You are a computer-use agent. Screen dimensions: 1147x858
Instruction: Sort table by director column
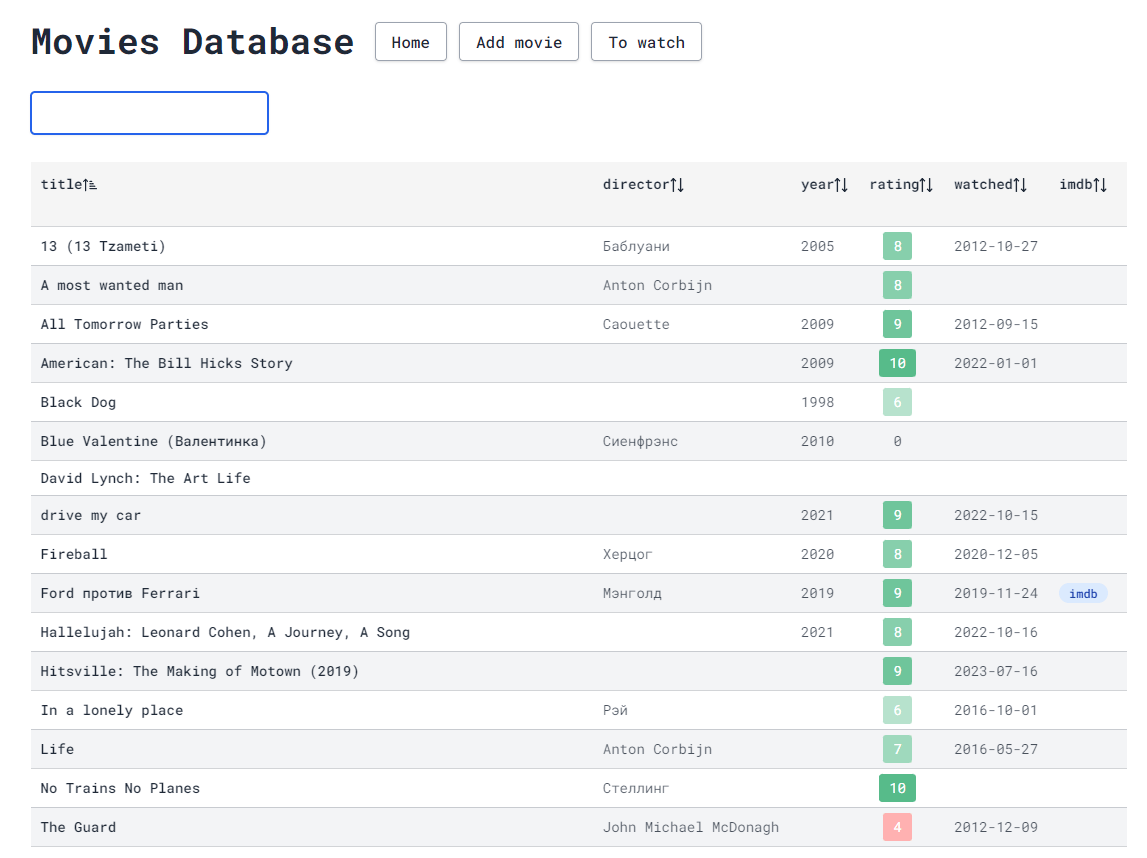[x=643, y=184]
